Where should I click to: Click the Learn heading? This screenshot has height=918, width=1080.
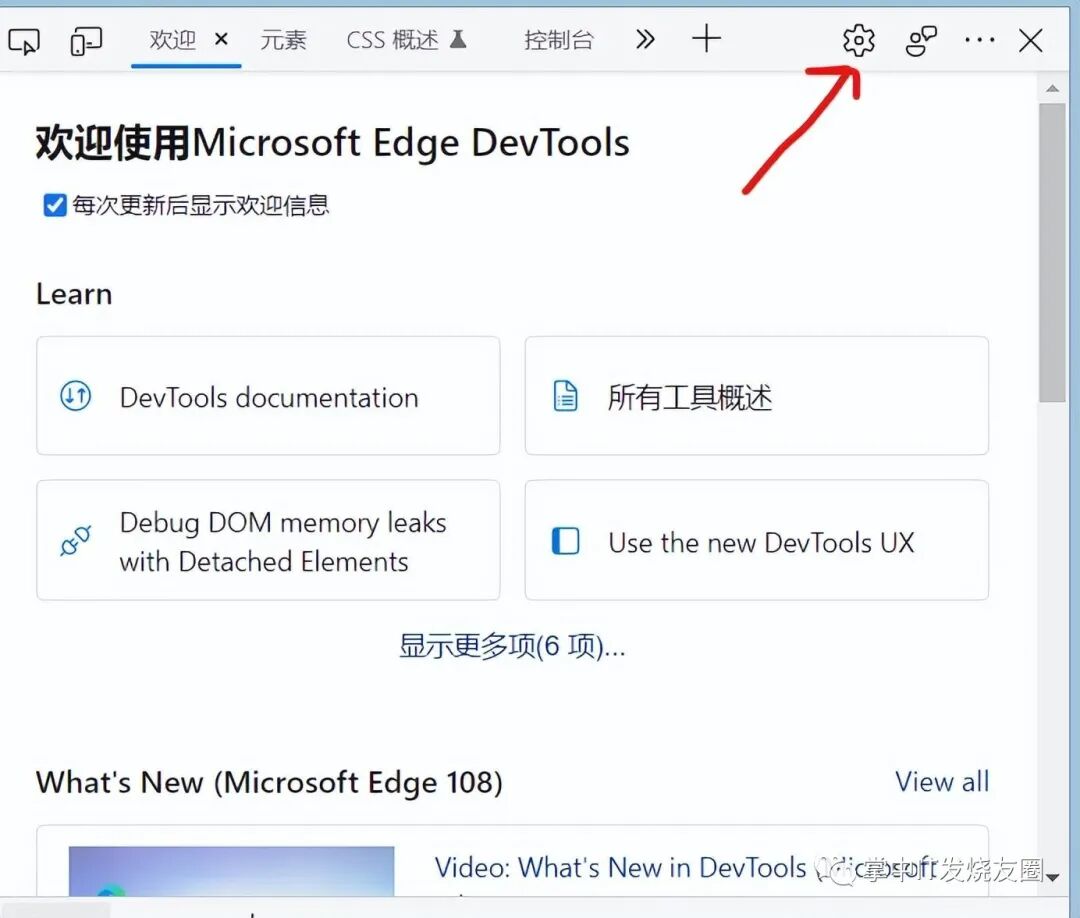point(74,294)
